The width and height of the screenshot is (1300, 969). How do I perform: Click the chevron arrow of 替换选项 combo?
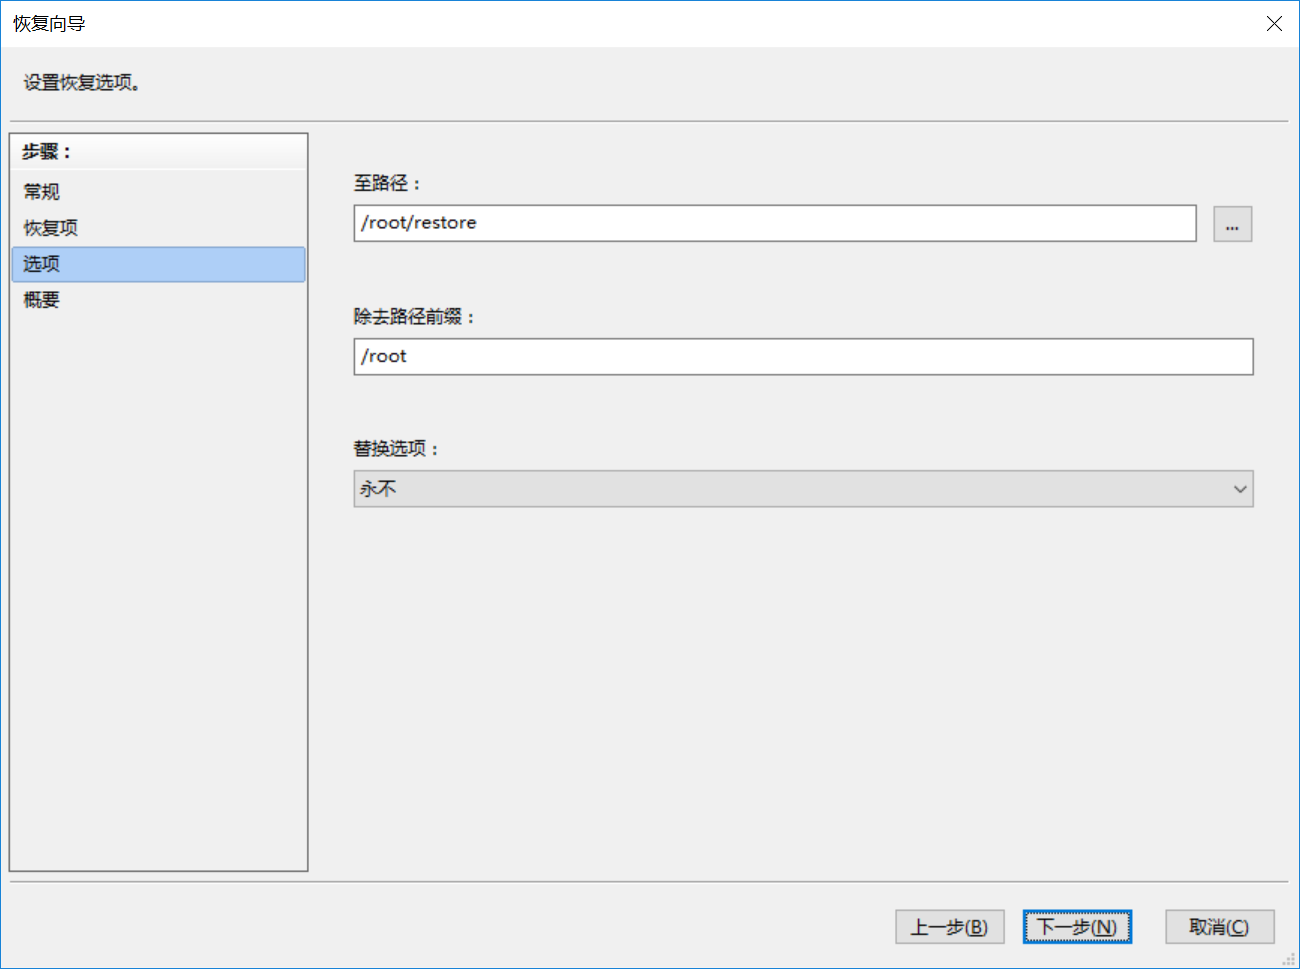[x=1240, y=489]
